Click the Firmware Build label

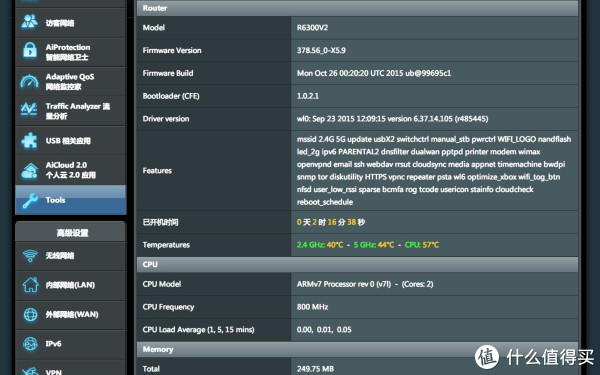coord(168,73)
